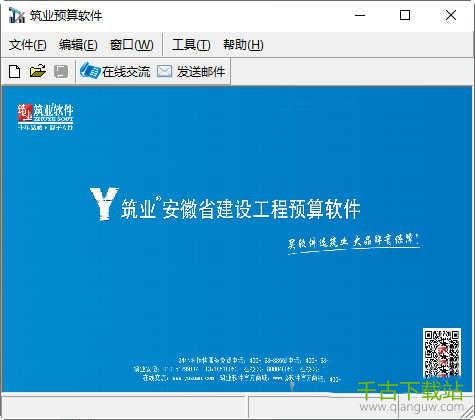This screenshot has width=475, height=420.
Task: Click the 发送邮件 toolbar label
Action: 201,72
